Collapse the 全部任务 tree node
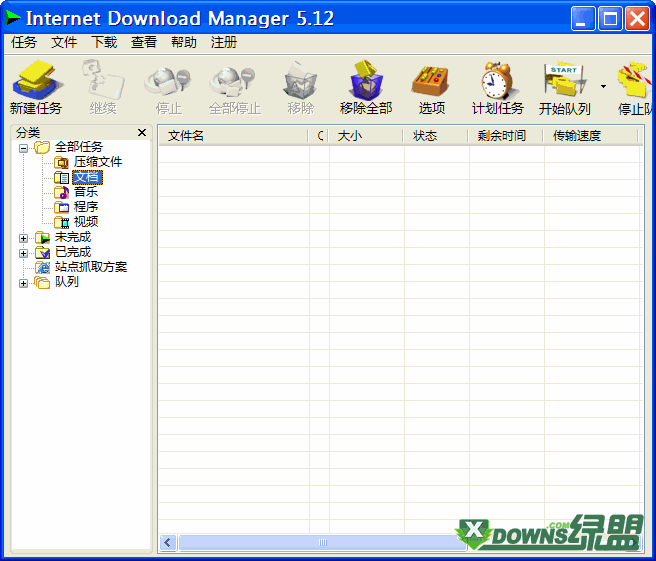Screen dimensions: 656x561 (23, 148)
